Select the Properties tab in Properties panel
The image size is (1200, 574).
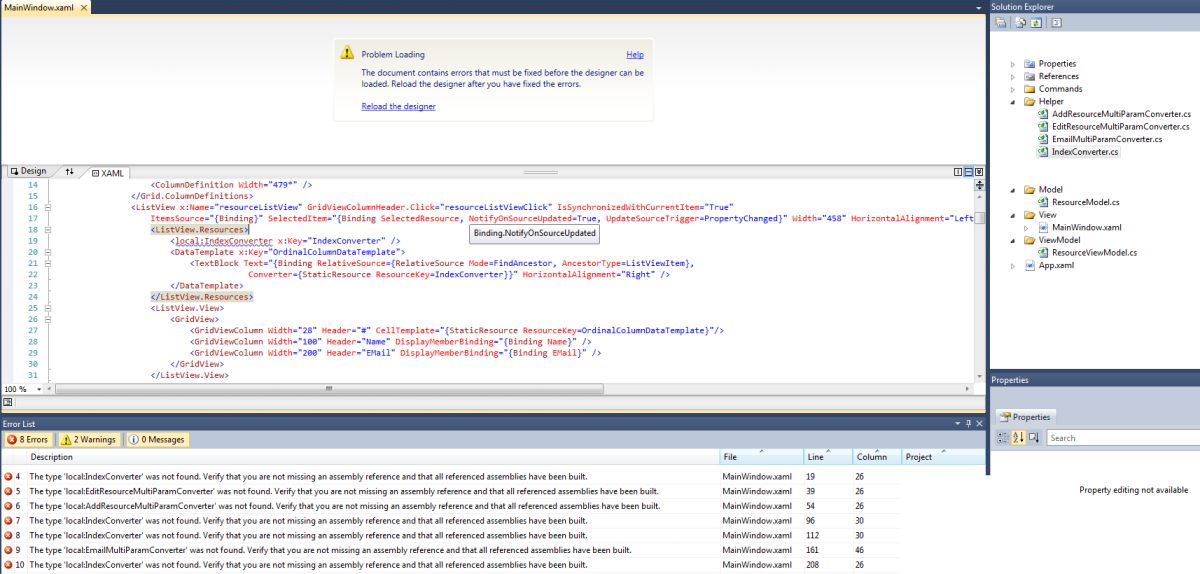(1026, 417)
